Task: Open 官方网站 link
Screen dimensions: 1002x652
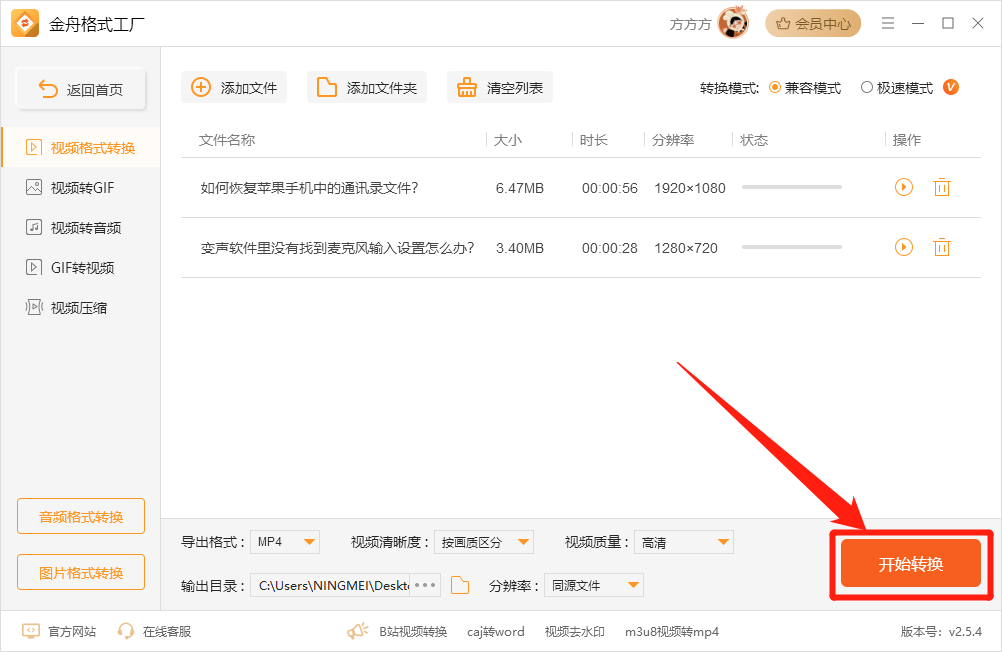Action: tap(59, 632)
